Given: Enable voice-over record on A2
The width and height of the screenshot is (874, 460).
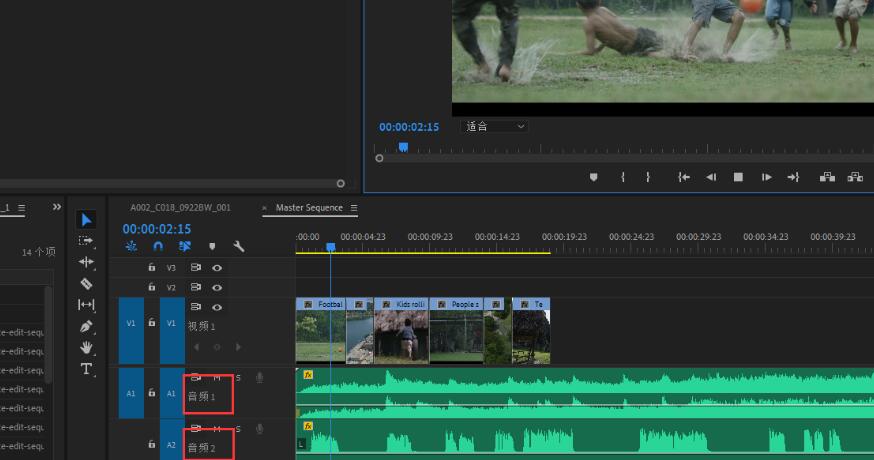Looking at the screenshot, I should coord(259,429).
